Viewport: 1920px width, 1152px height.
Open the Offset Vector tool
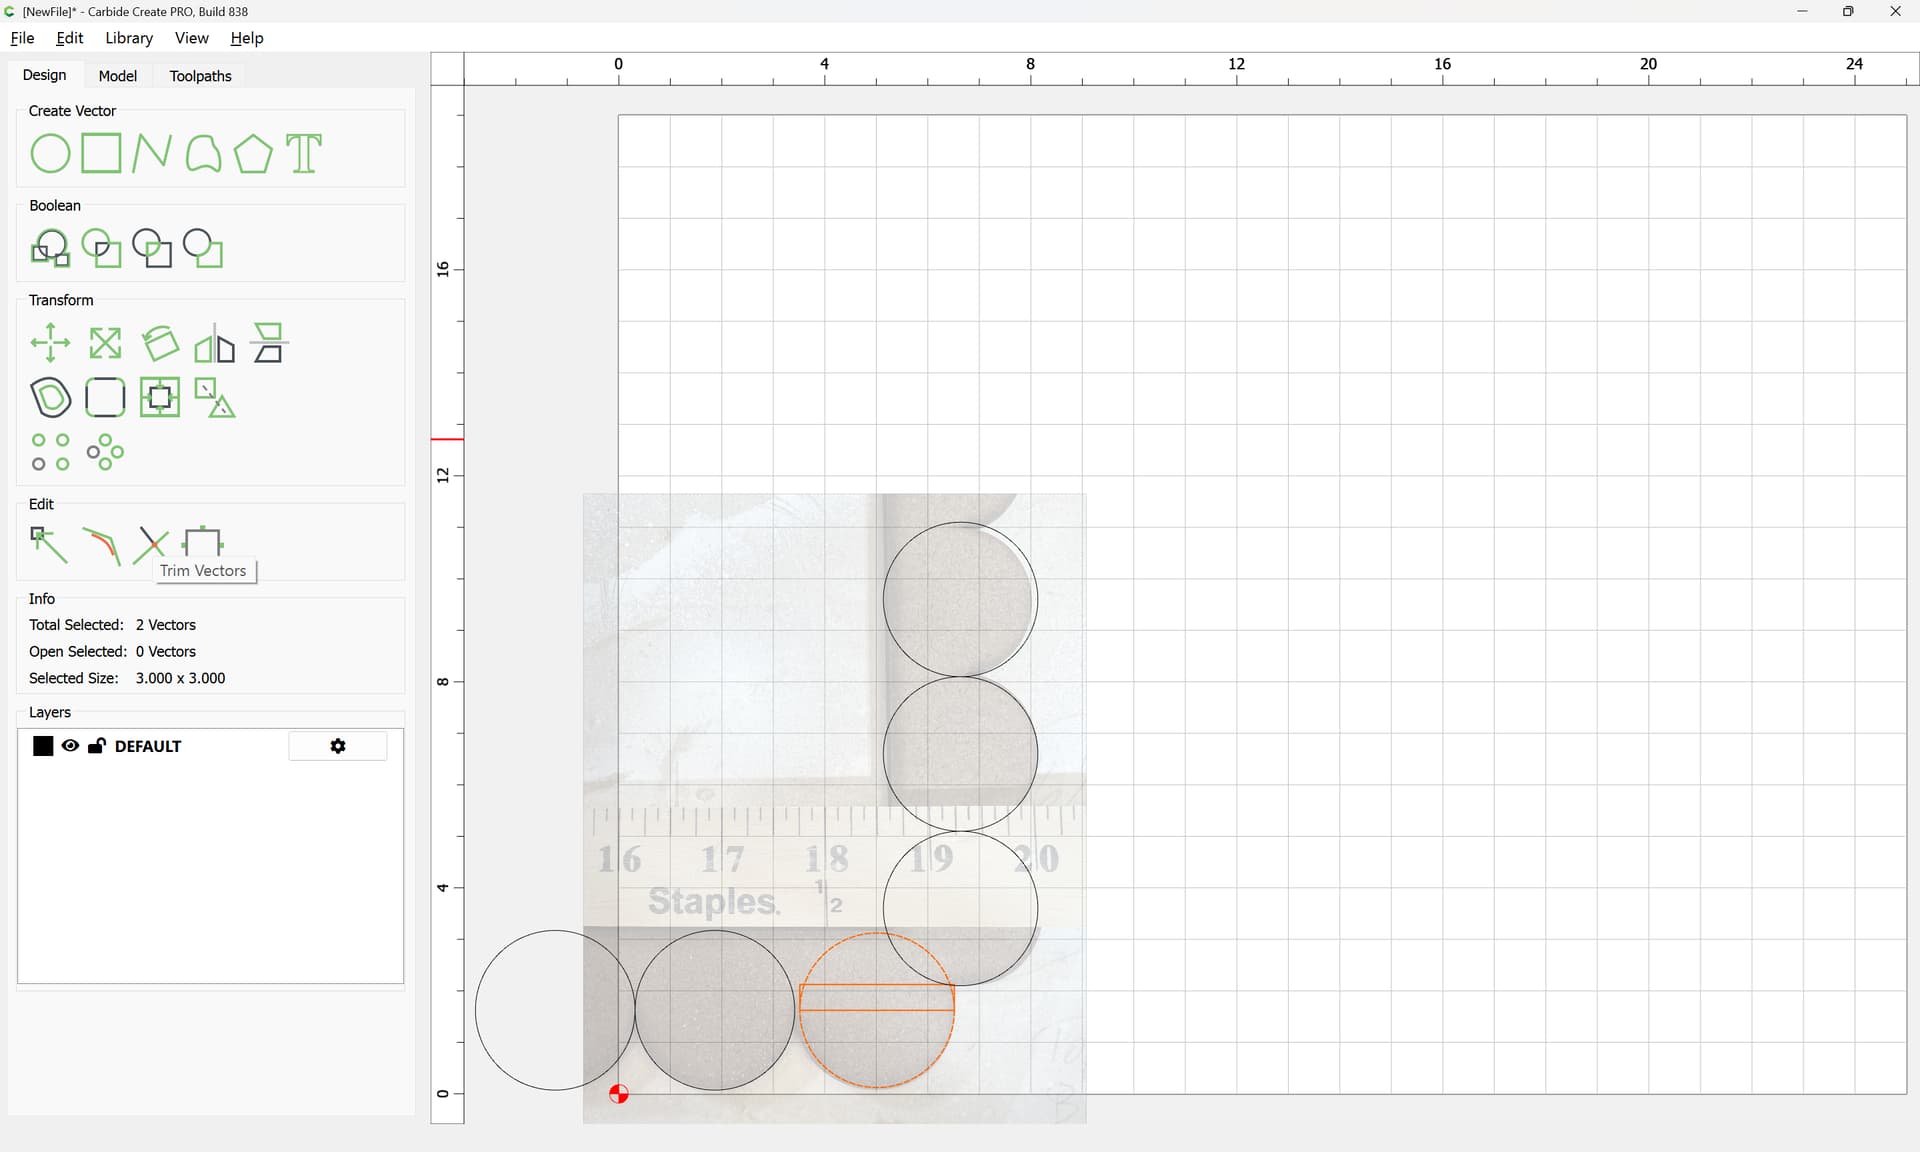pos(50,398)
